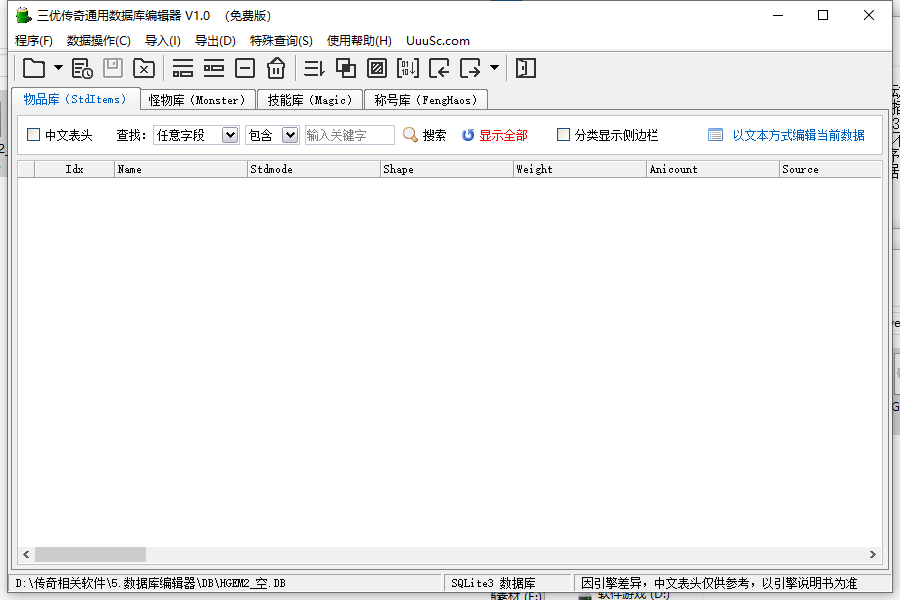Expand the arrow next to open folder
Image resolution: width=900 pixels, height=600 pixels.
click(x=58, y=68)
